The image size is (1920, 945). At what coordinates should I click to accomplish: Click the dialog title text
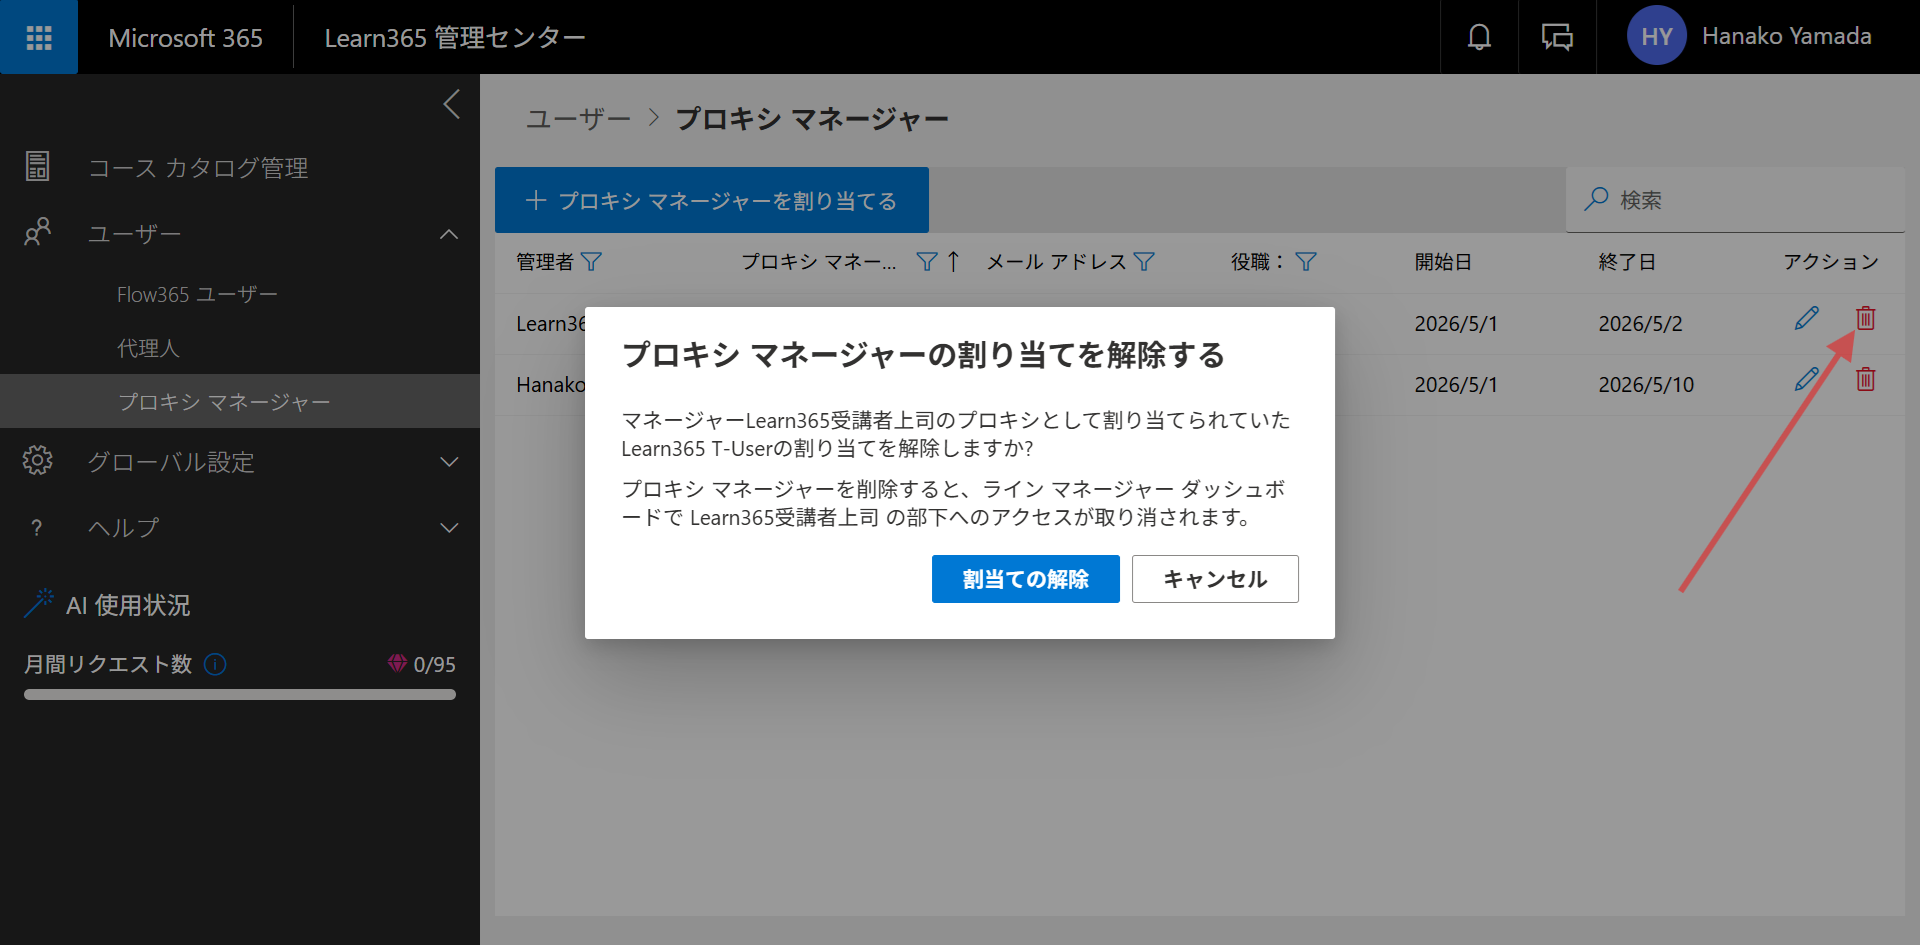click(923, 355)
